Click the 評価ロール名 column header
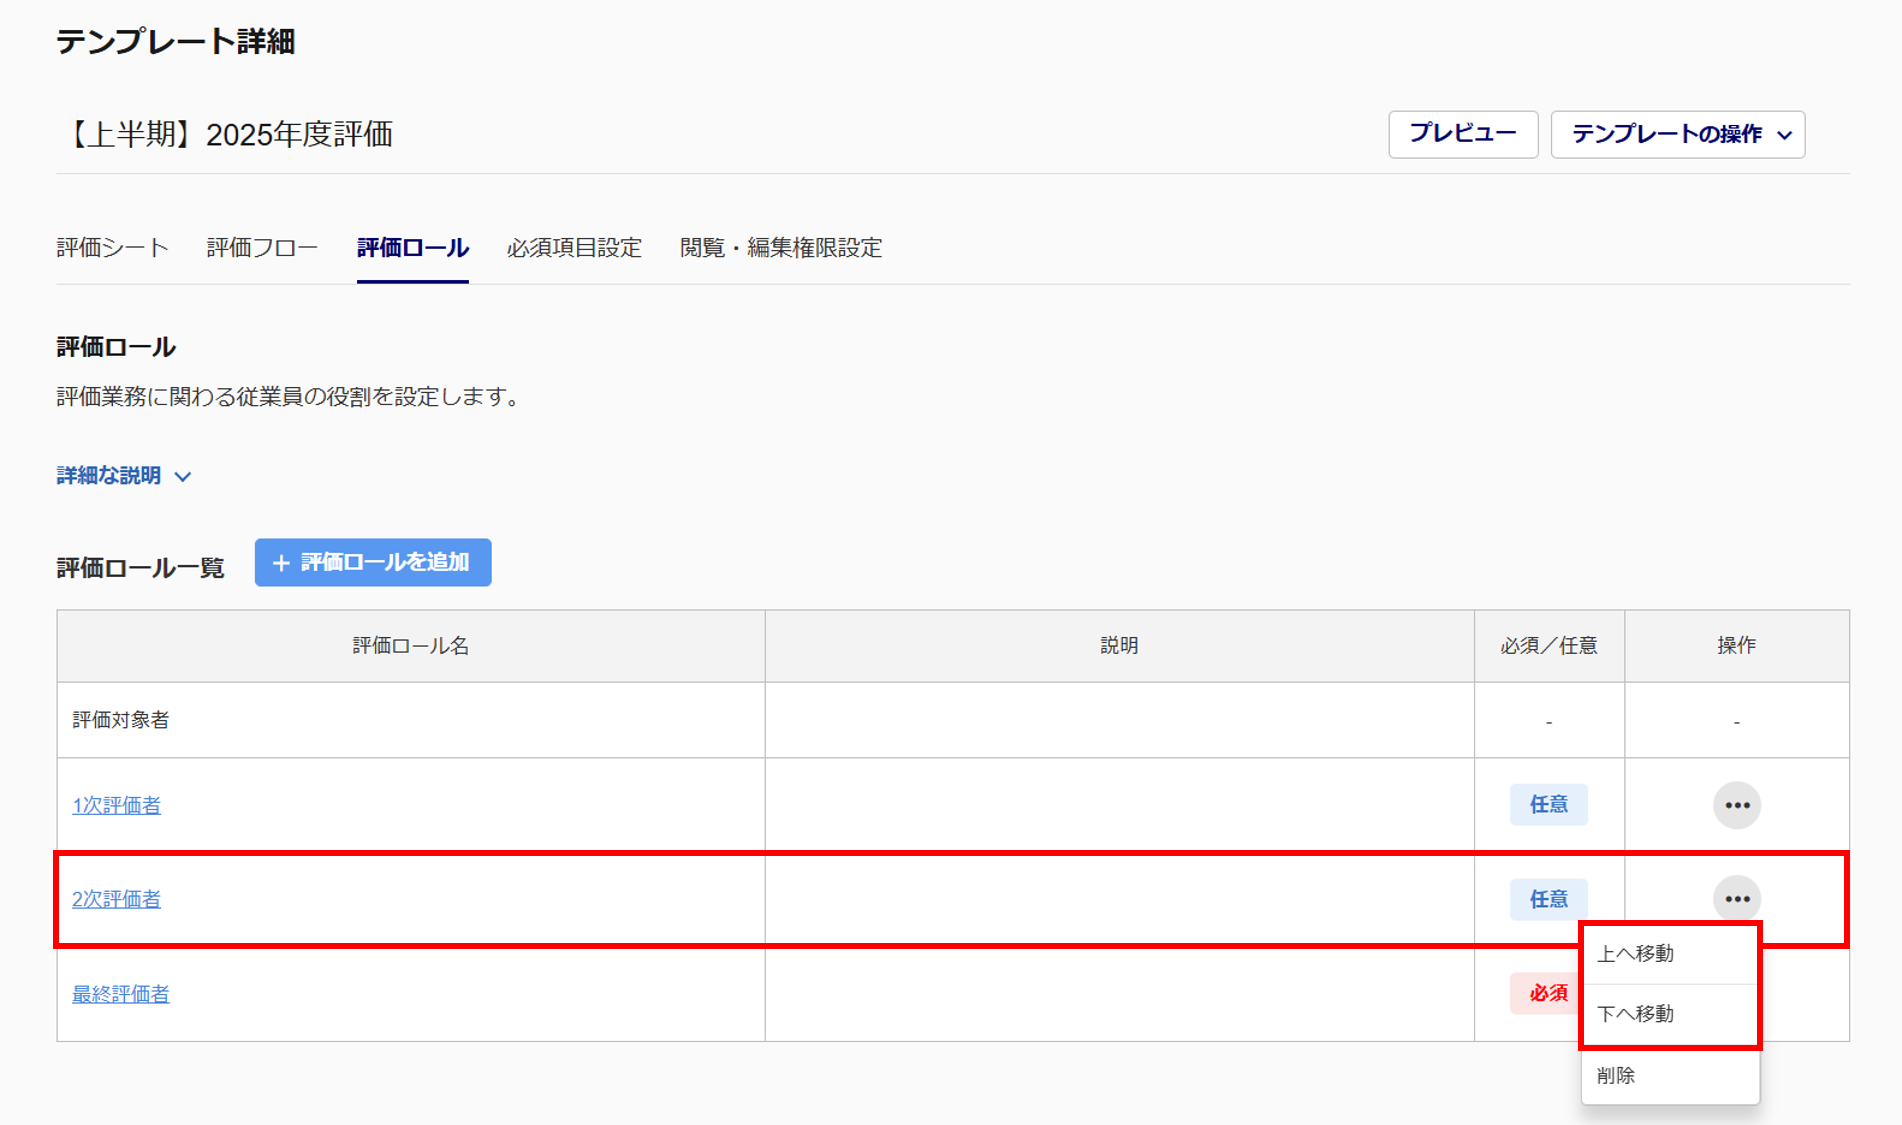This screenshot has width=1902, height=1125. [411, 646]
